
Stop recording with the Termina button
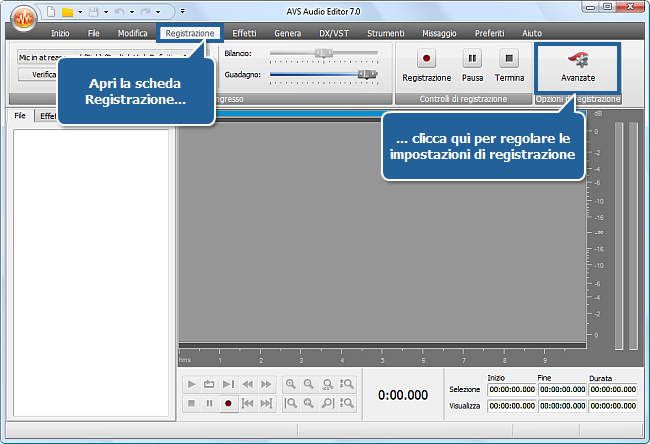[x=509, y=66]
